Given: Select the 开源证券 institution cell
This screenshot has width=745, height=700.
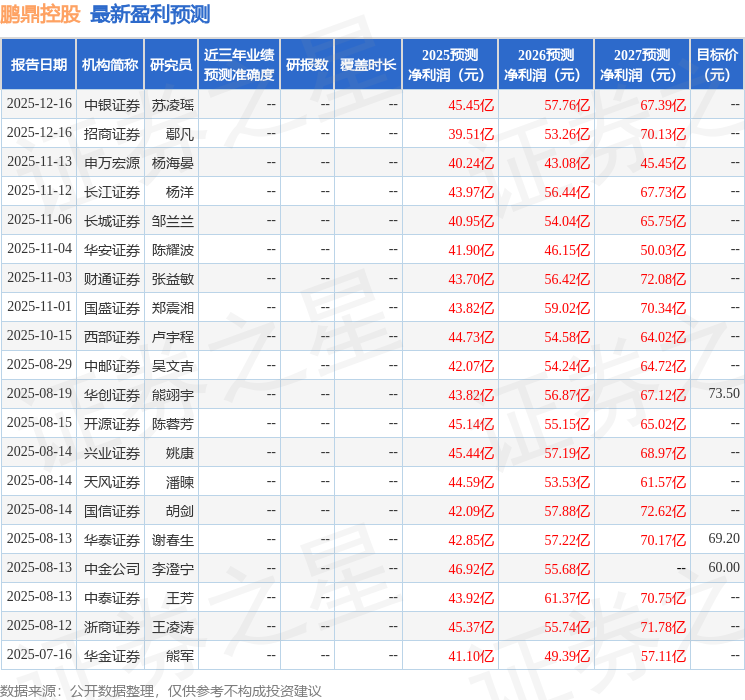Looking at the screenshot, I should point(112,424).
